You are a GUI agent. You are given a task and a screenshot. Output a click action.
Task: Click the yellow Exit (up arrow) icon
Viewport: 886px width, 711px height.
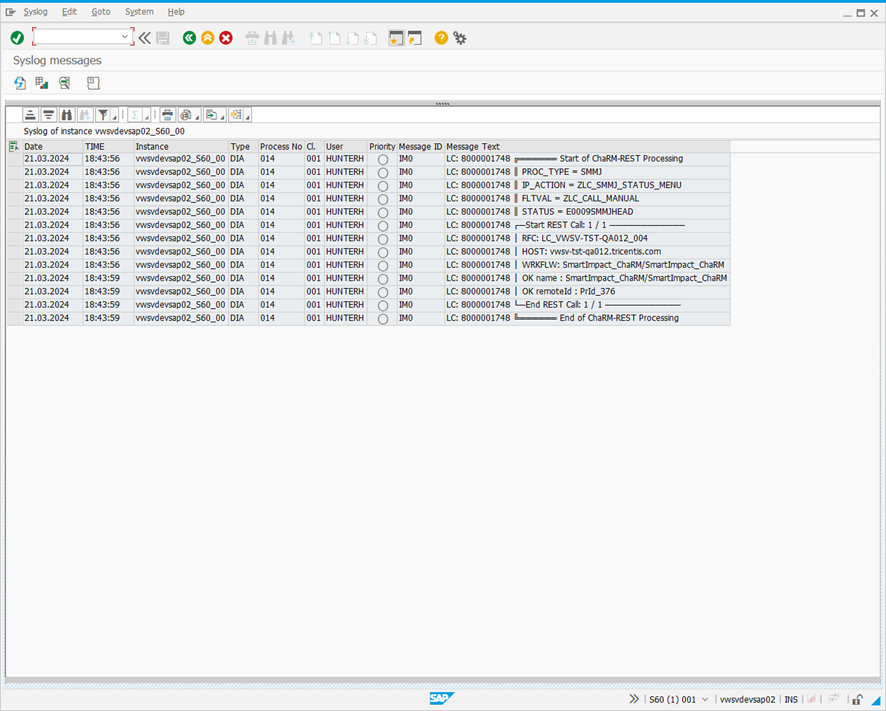click(x=207, y=38)
